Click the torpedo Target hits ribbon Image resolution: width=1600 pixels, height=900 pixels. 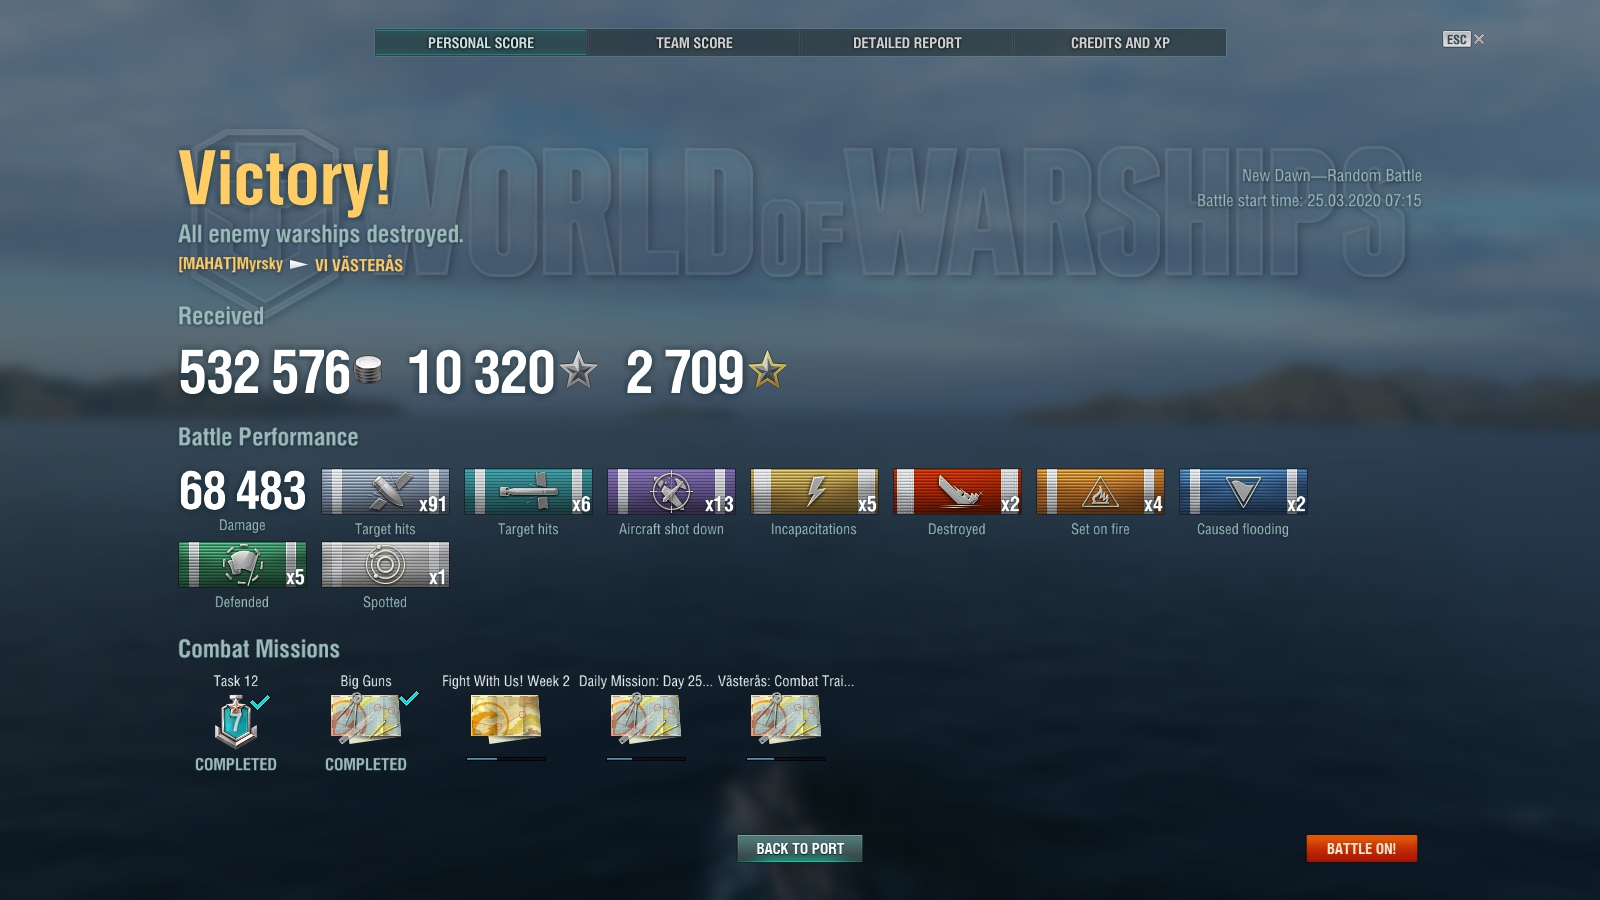(x=528, y=492)
